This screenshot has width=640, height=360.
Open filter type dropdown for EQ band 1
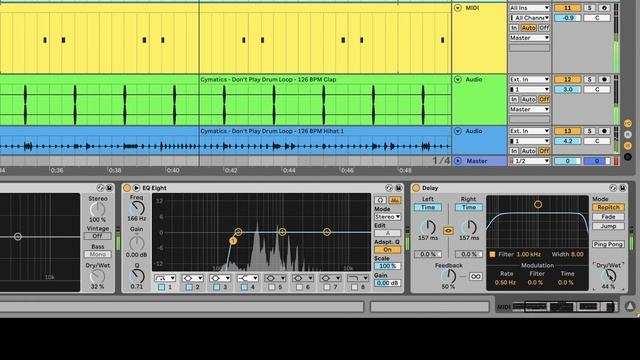coord(165,278)
